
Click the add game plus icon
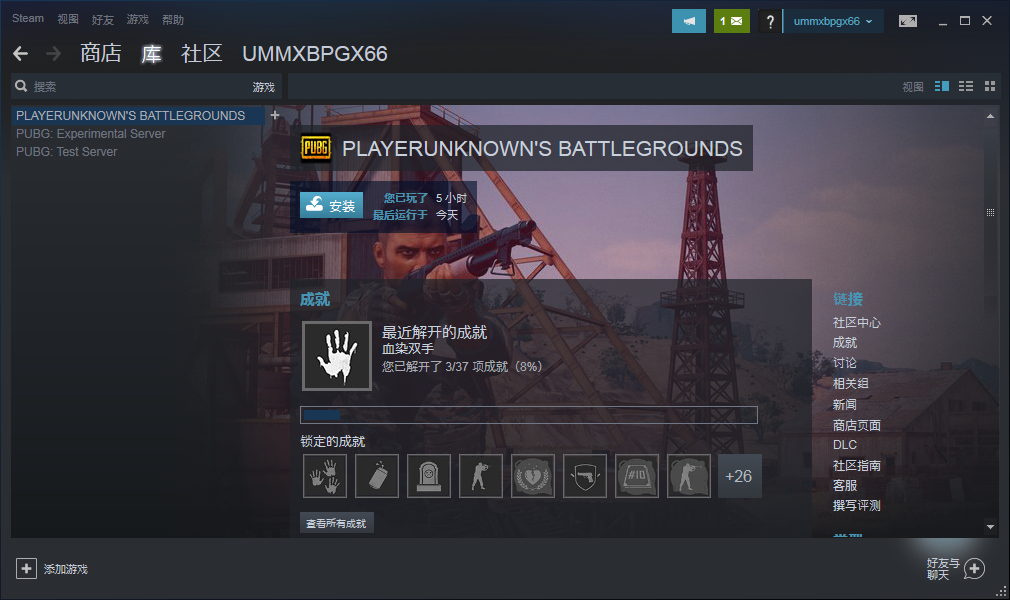tap(26, 568)
